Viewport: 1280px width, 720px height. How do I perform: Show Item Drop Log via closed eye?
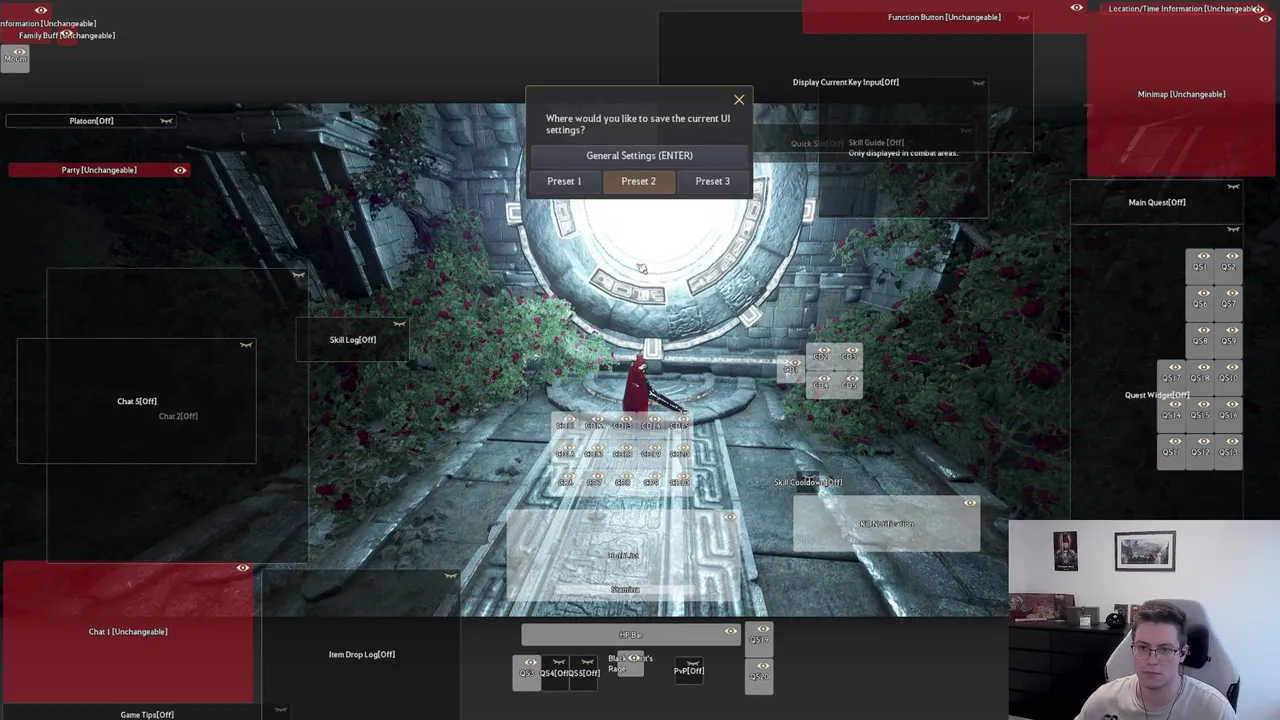click(x=450, y=576)
